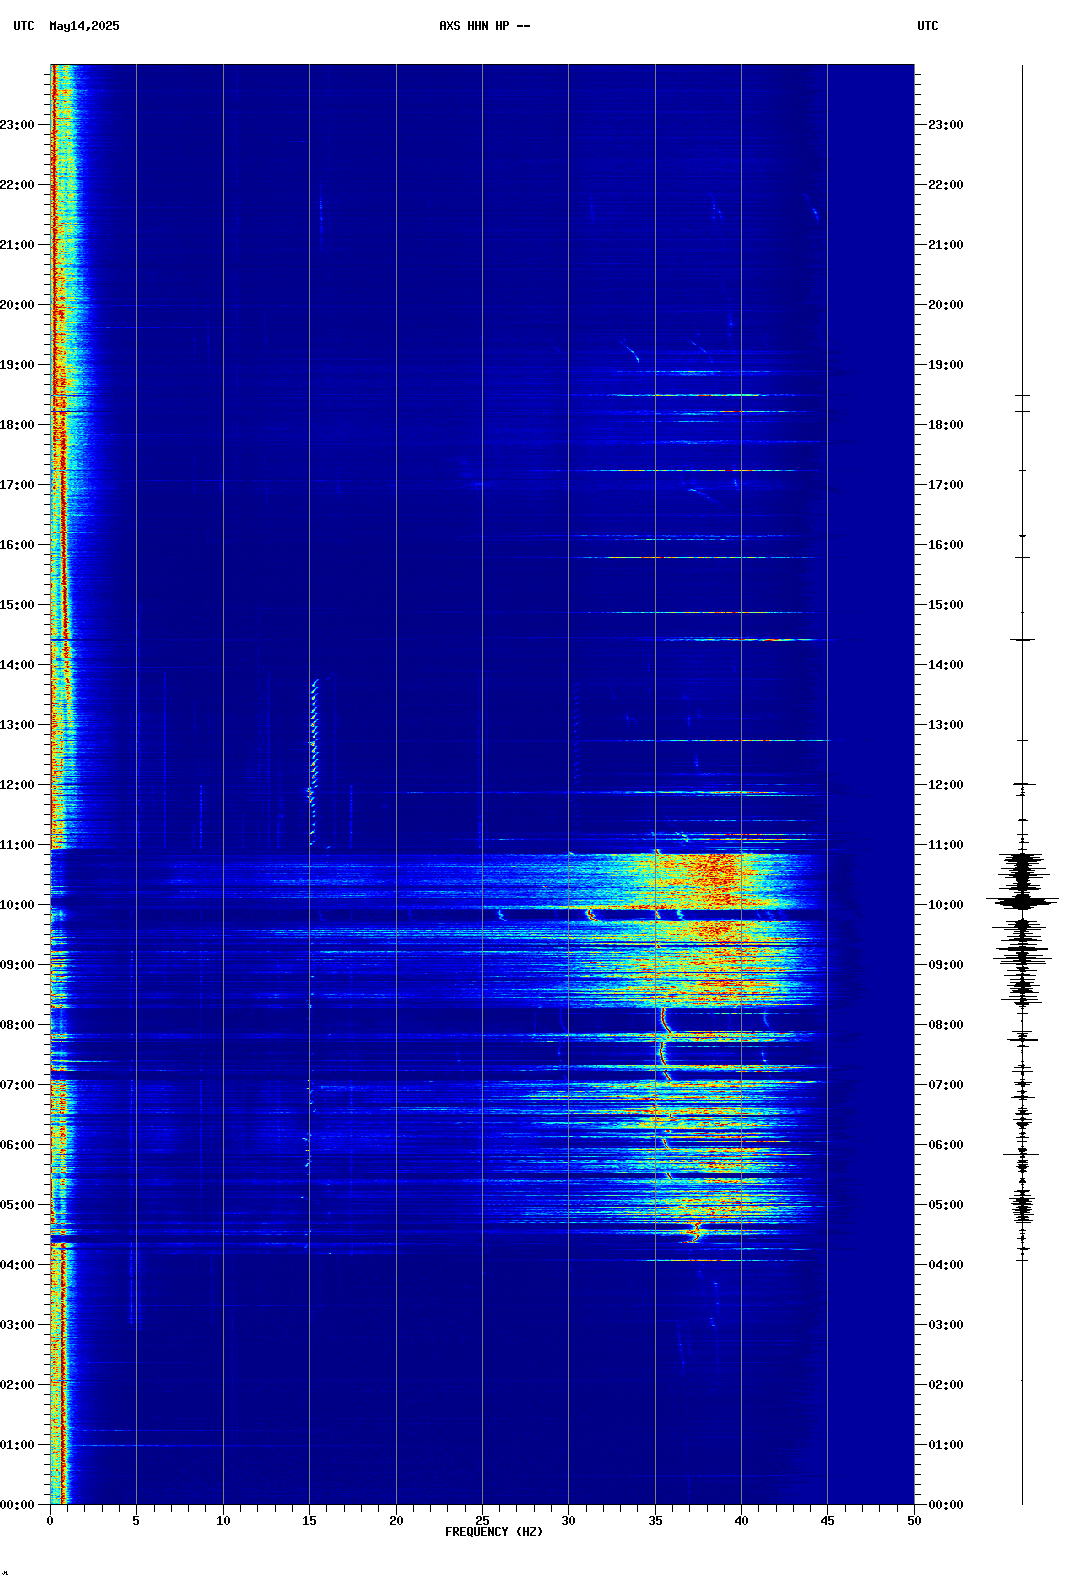1066x1584 pixels.
Task: Click the '18:00' label on the left time axis
Action: (x=17, y=425)
